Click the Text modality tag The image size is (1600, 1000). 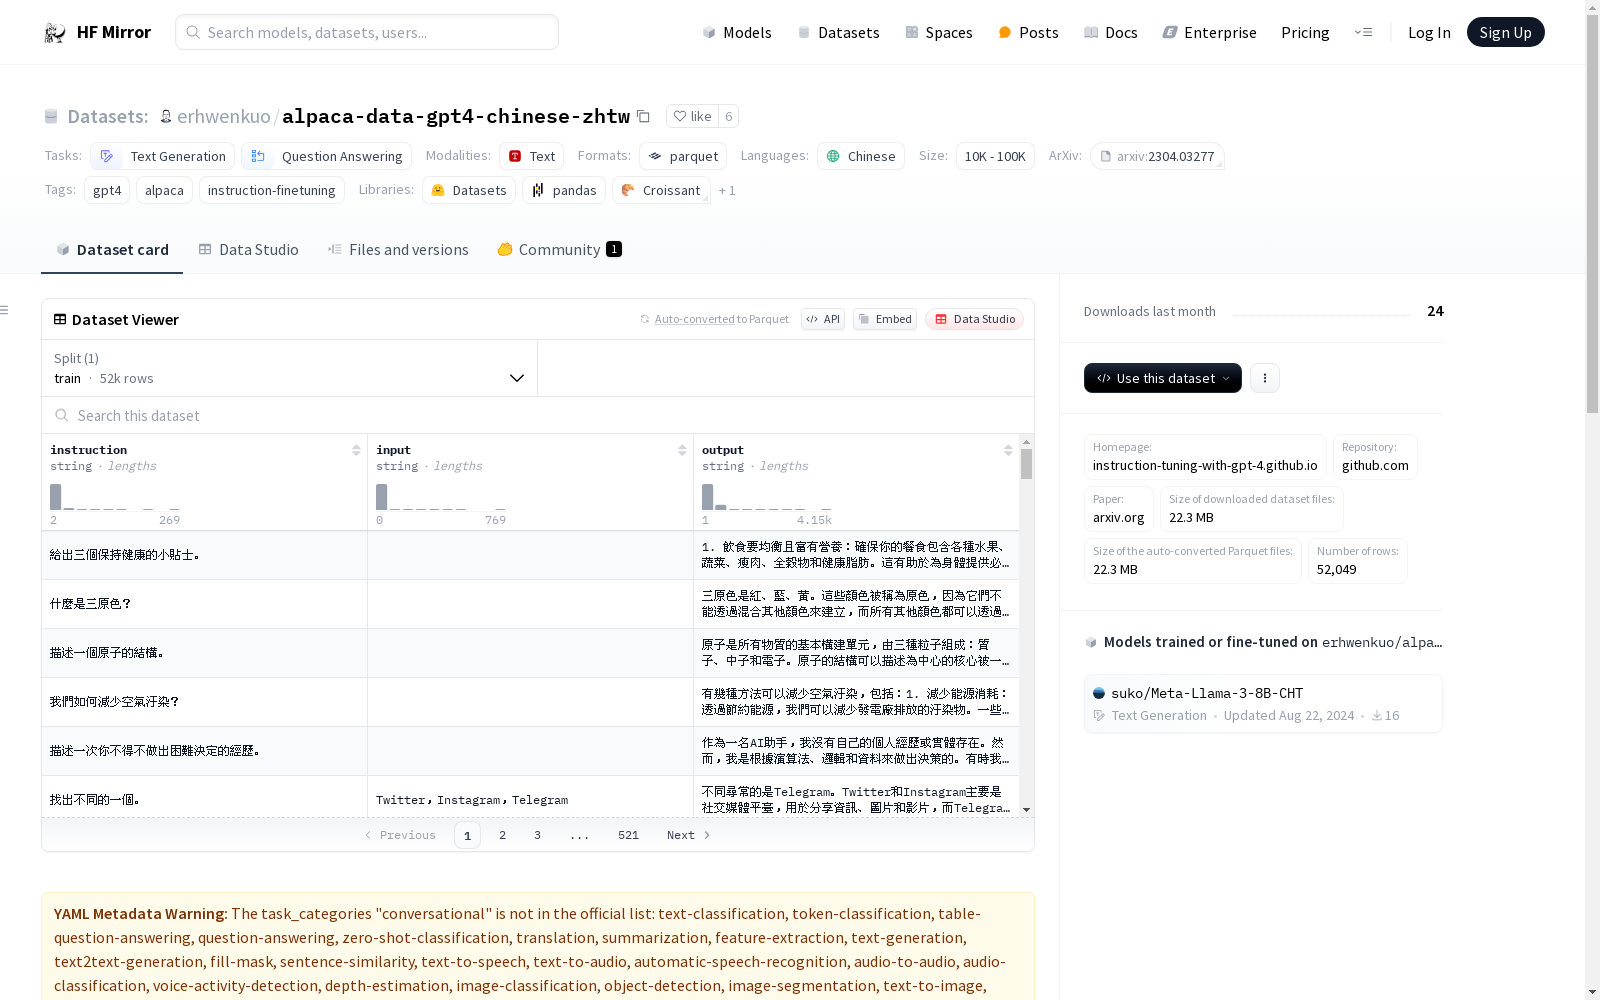click(531, 156)
